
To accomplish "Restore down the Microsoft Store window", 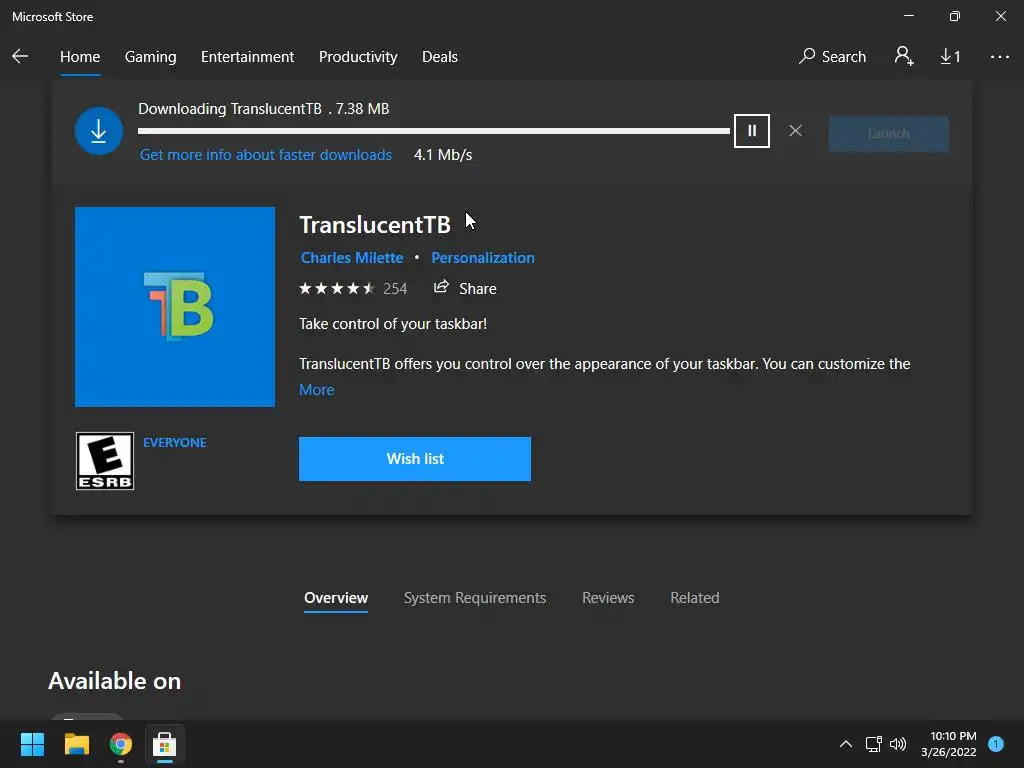I will (x=955, y=16).
